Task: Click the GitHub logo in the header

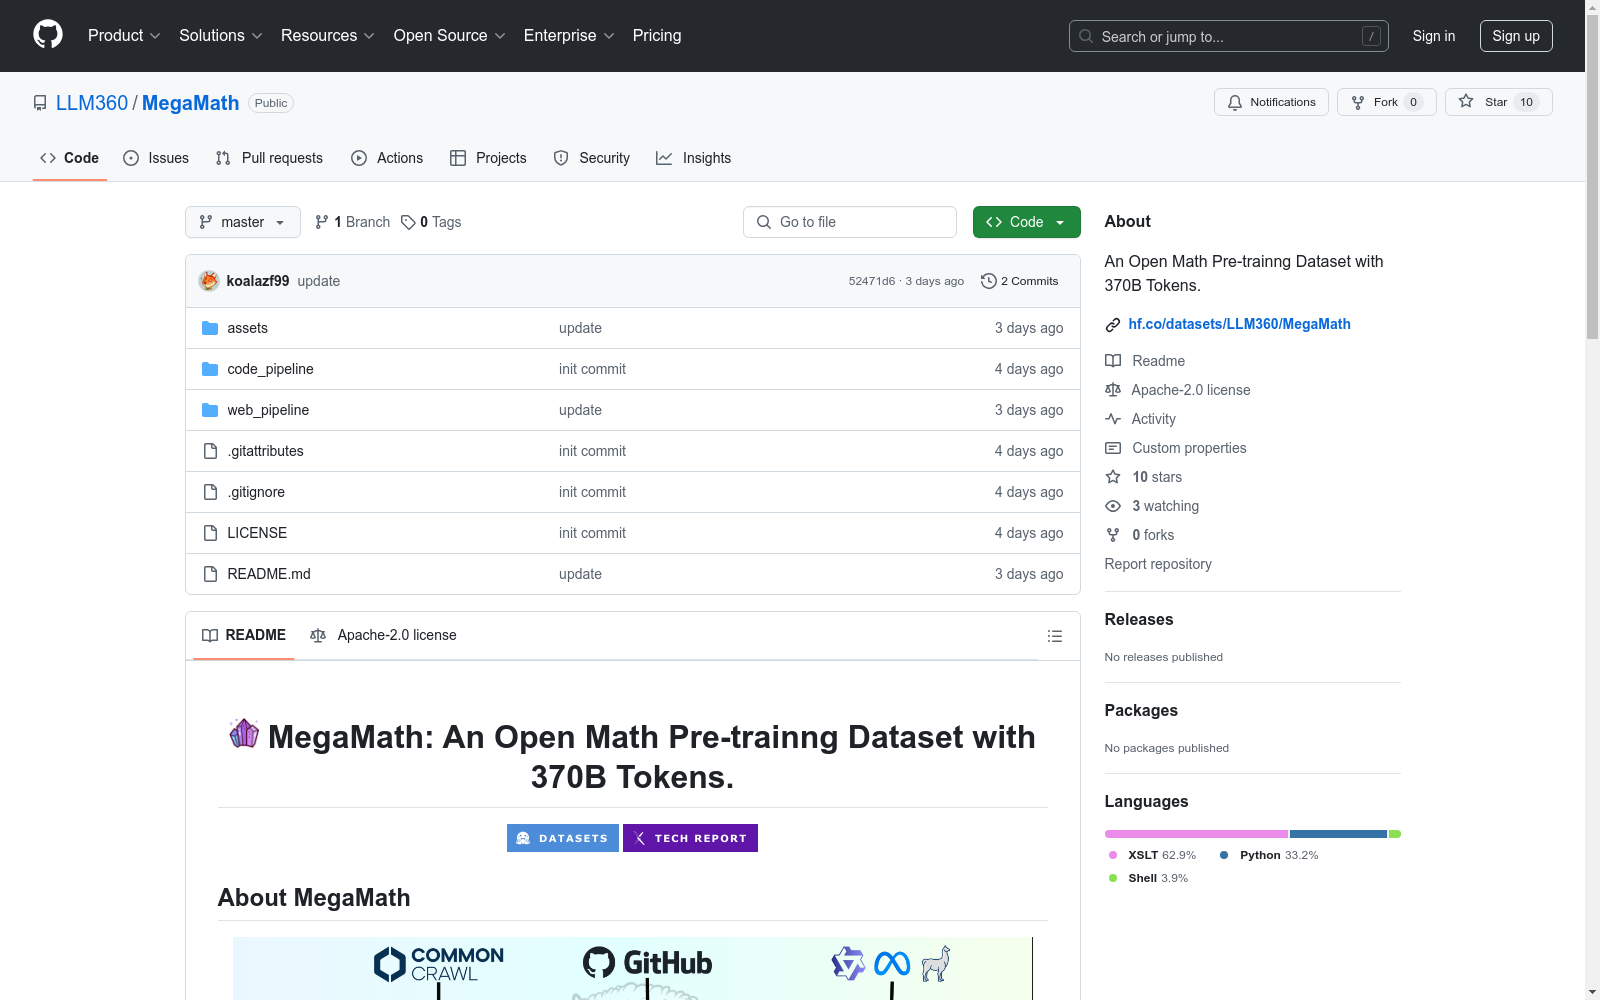Action: point(48,35)
